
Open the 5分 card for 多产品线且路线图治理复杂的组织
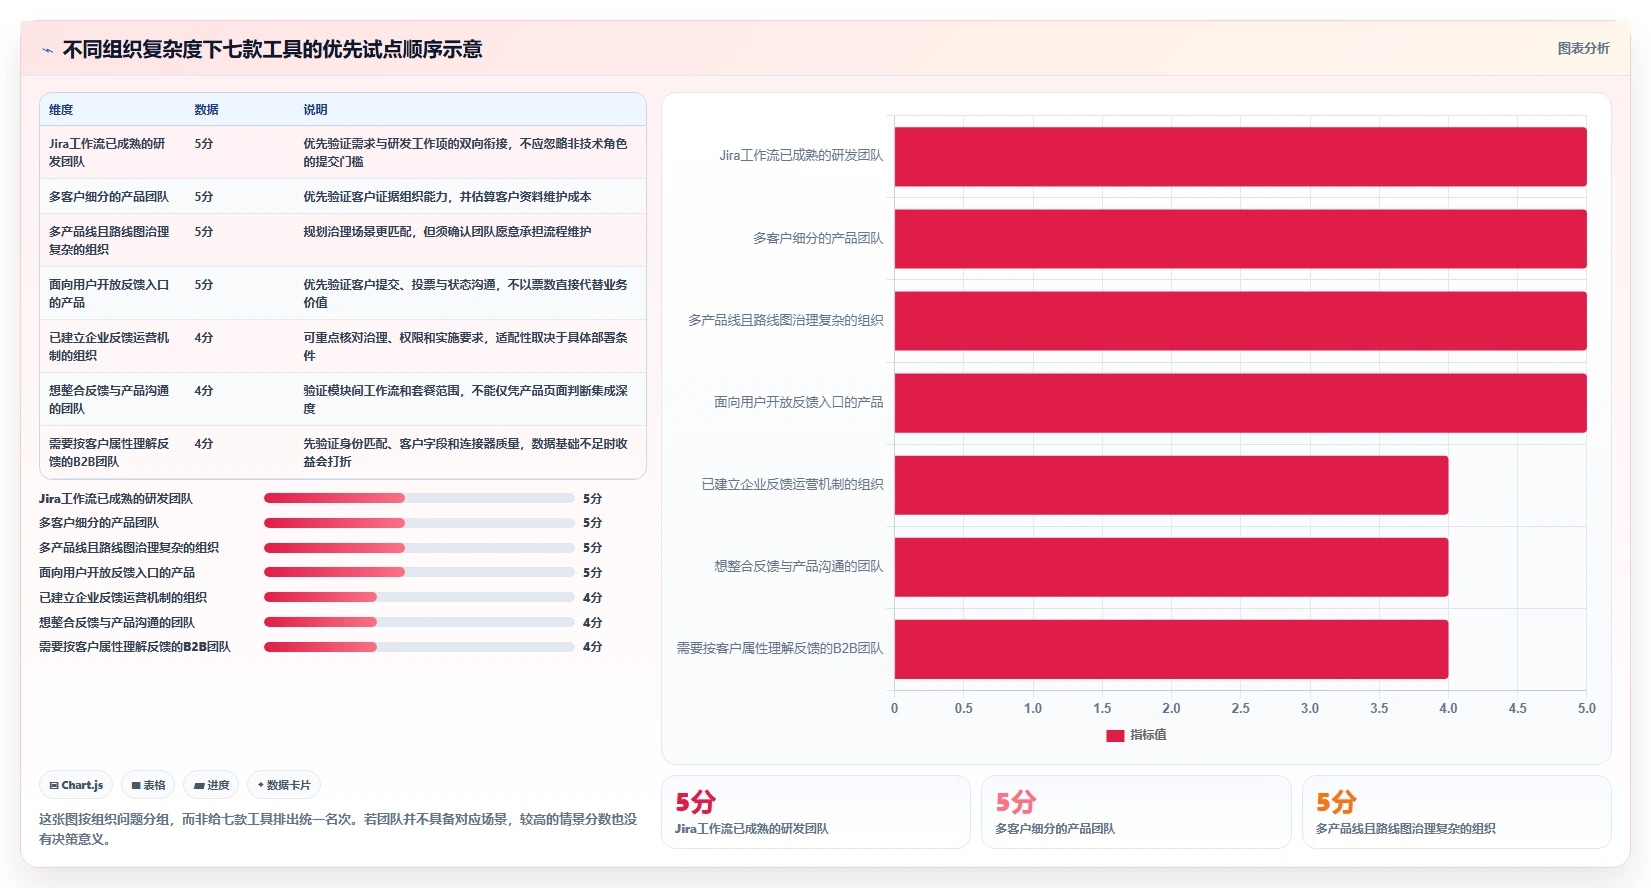(1456, 812)
